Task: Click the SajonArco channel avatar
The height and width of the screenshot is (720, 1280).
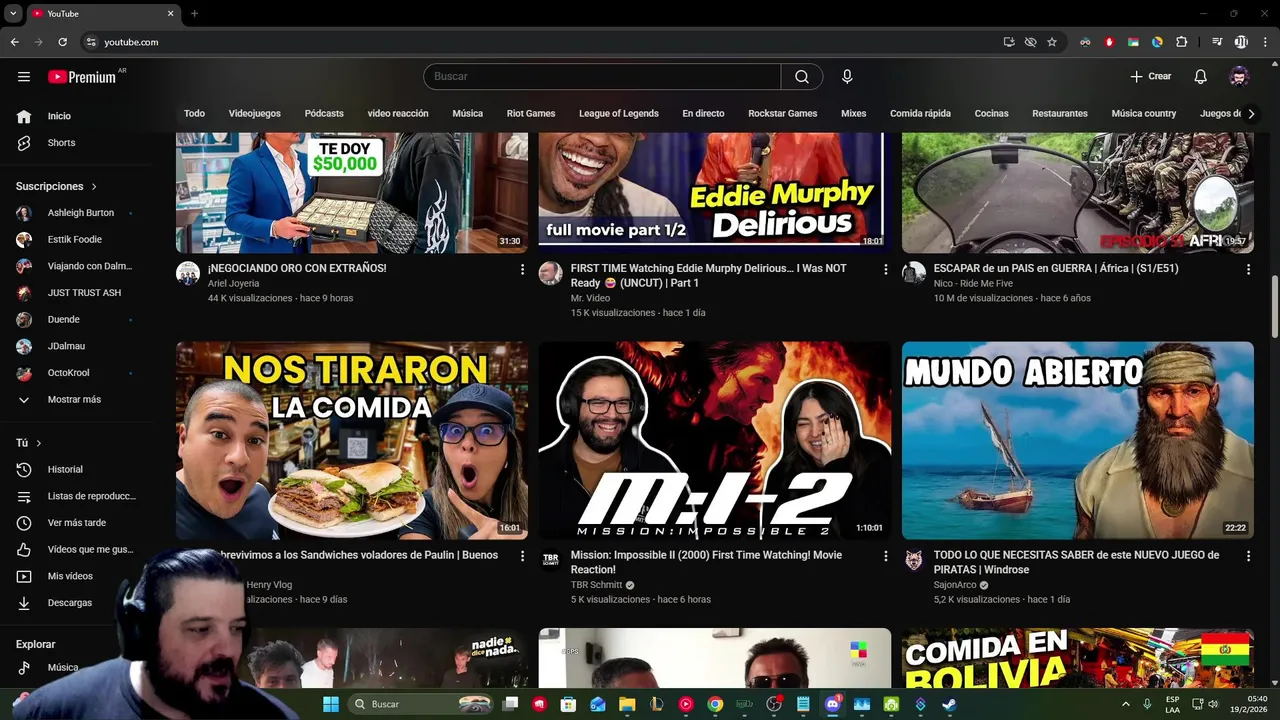Action: point(914,560)
